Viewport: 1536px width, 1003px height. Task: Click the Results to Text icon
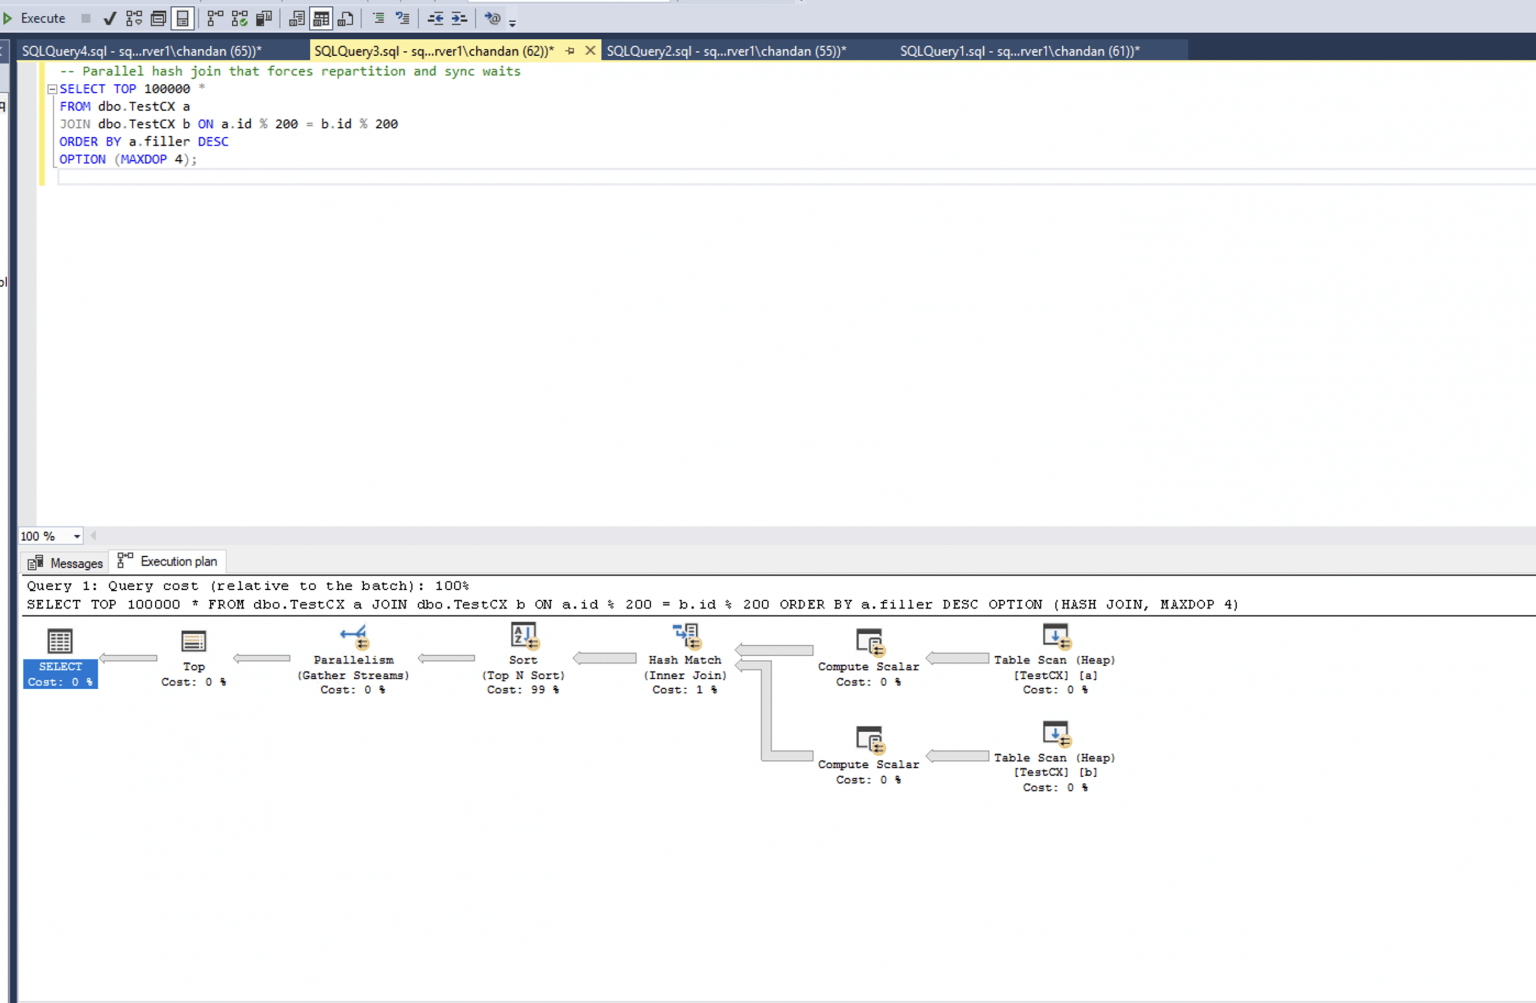(297, 18)
